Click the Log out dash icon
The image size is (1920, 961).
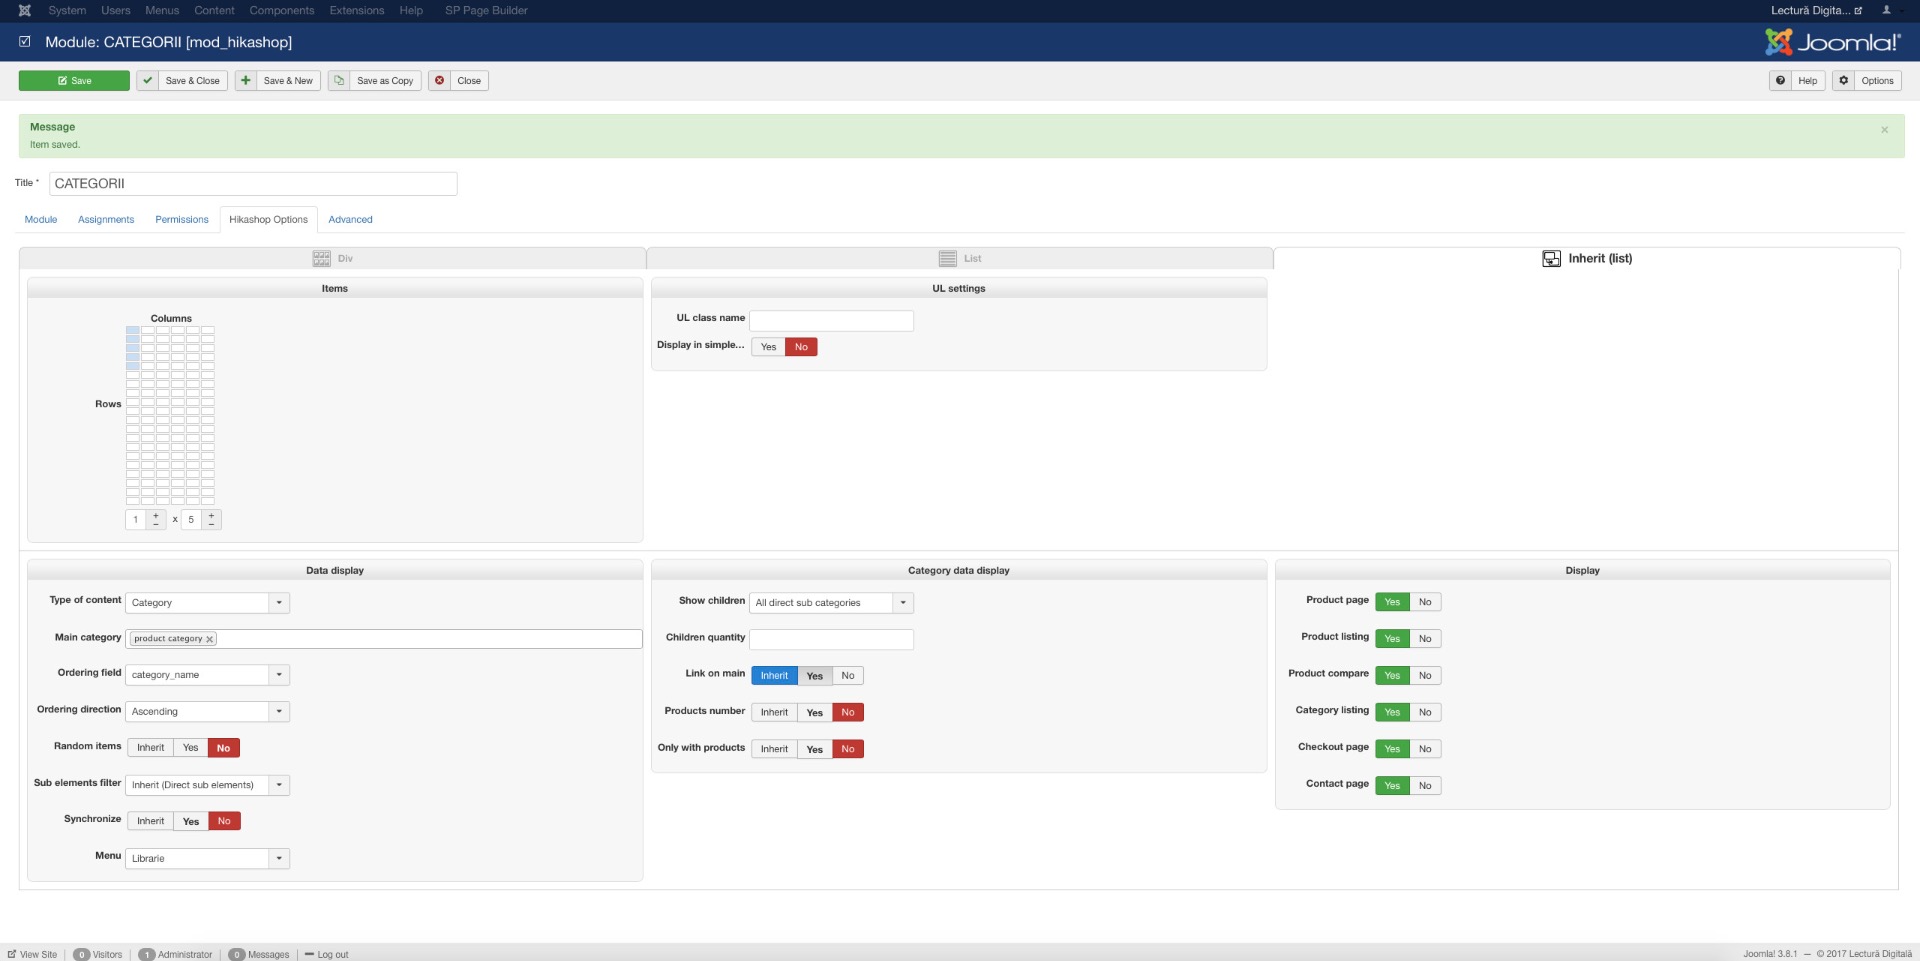pos(310,954)
